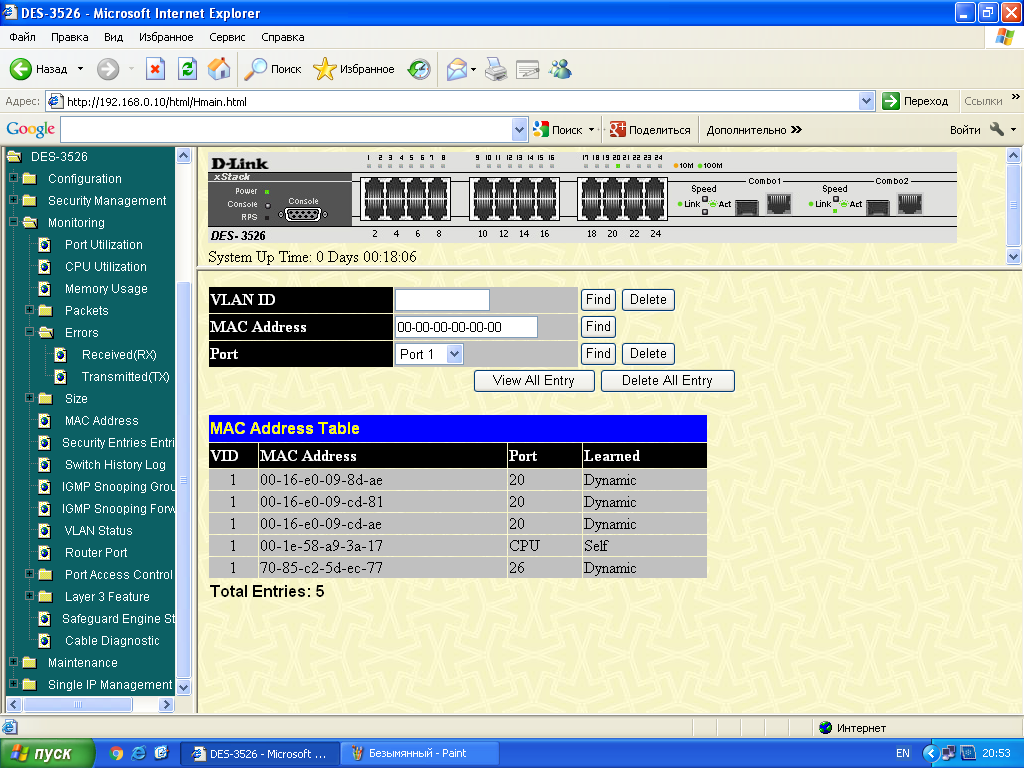Switch to Безымянный - Paint taskbar window
Image resolution: width=1024 pixels, height=768 pixels.
coord(419,754)
